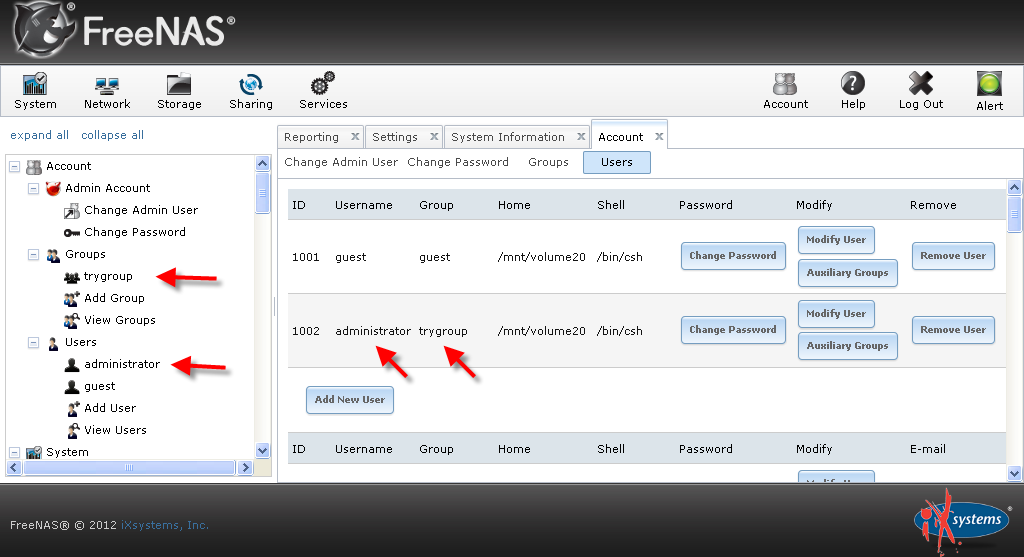This screenshot has height=557, width=1024.
Task: Open the iXsystems, Inc. link
Action: point(165,525)
